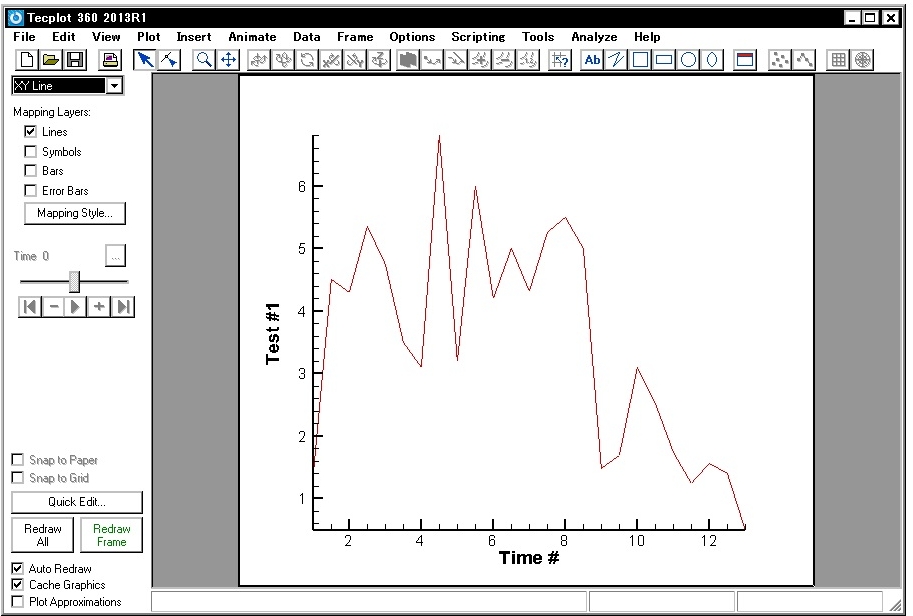Click the Test #1 axis title

coord(273,334)
